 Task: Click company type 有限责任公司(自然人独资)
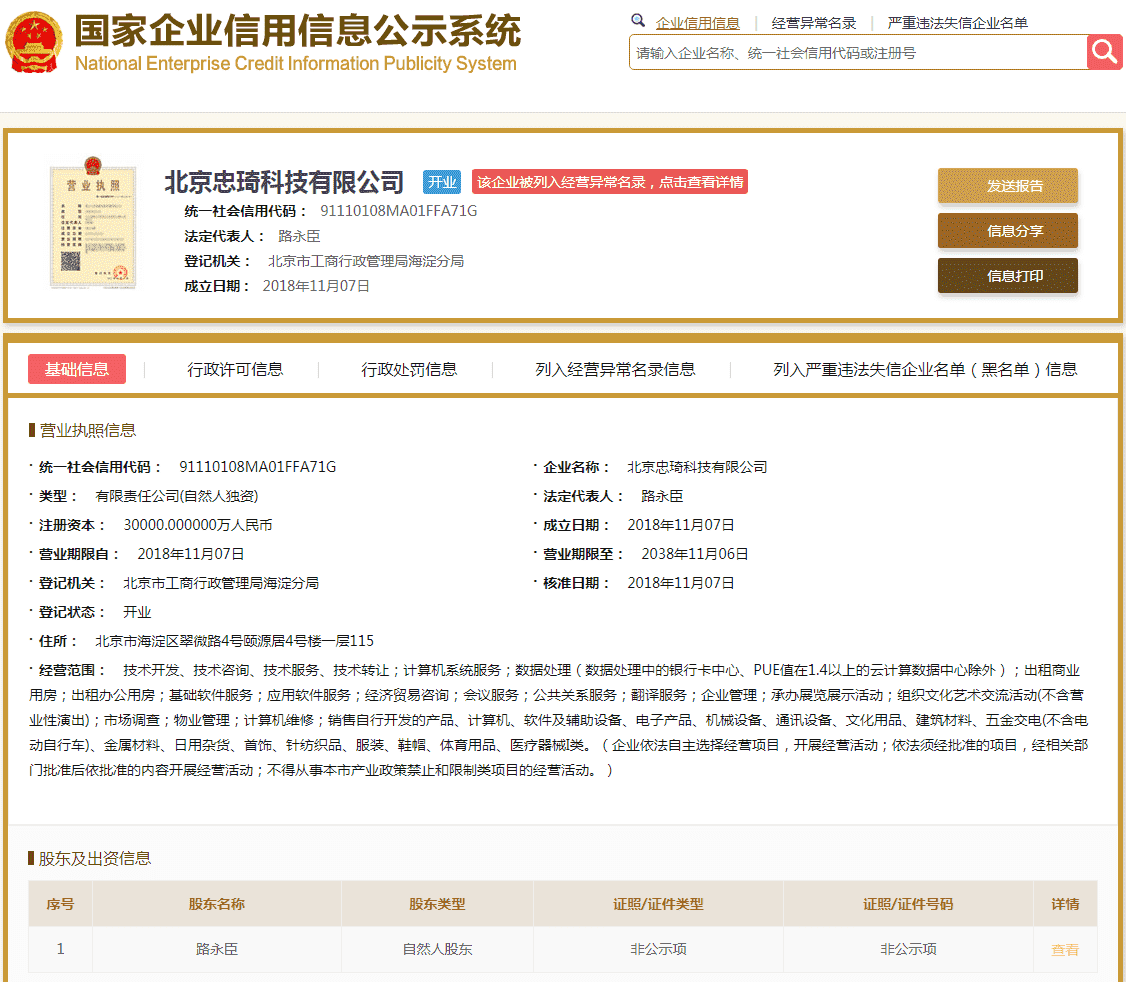coord(177,496)
